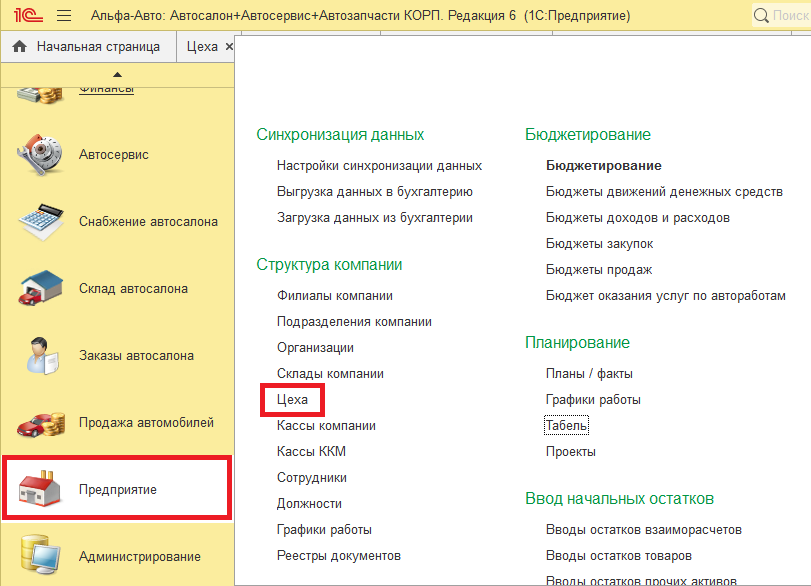Open the Табель link
811x586 pixels.
(566, 425)
